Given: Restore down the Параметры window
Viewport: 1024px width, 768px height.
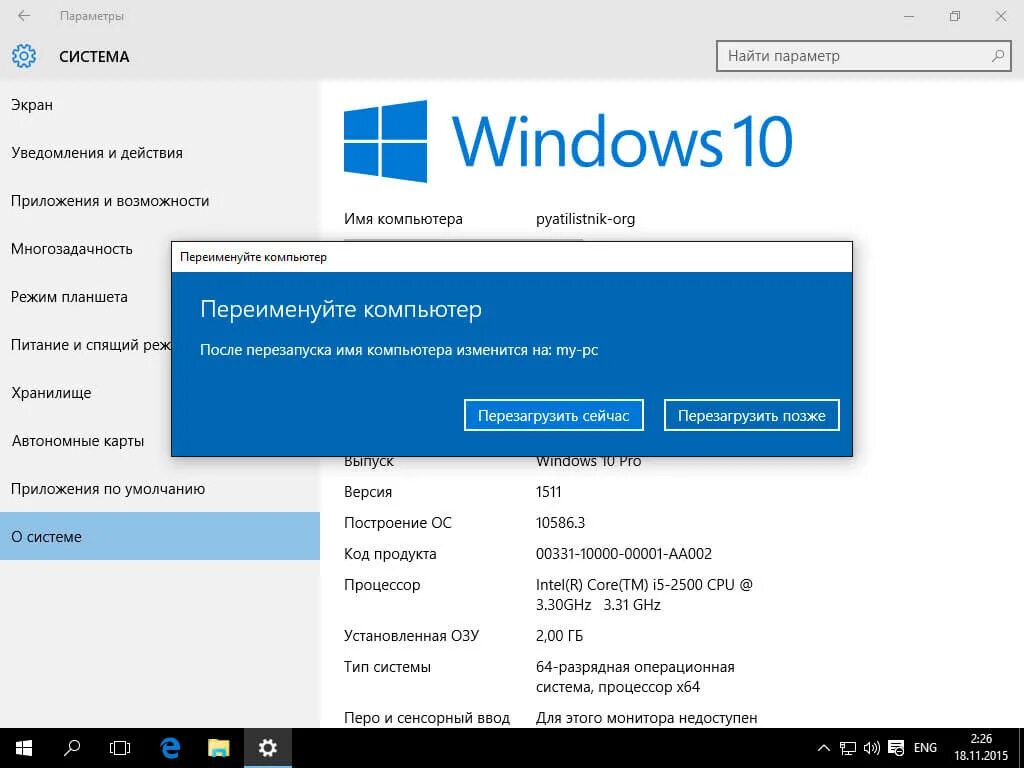Looking at the screenshot, I should (x=955, y=16).
